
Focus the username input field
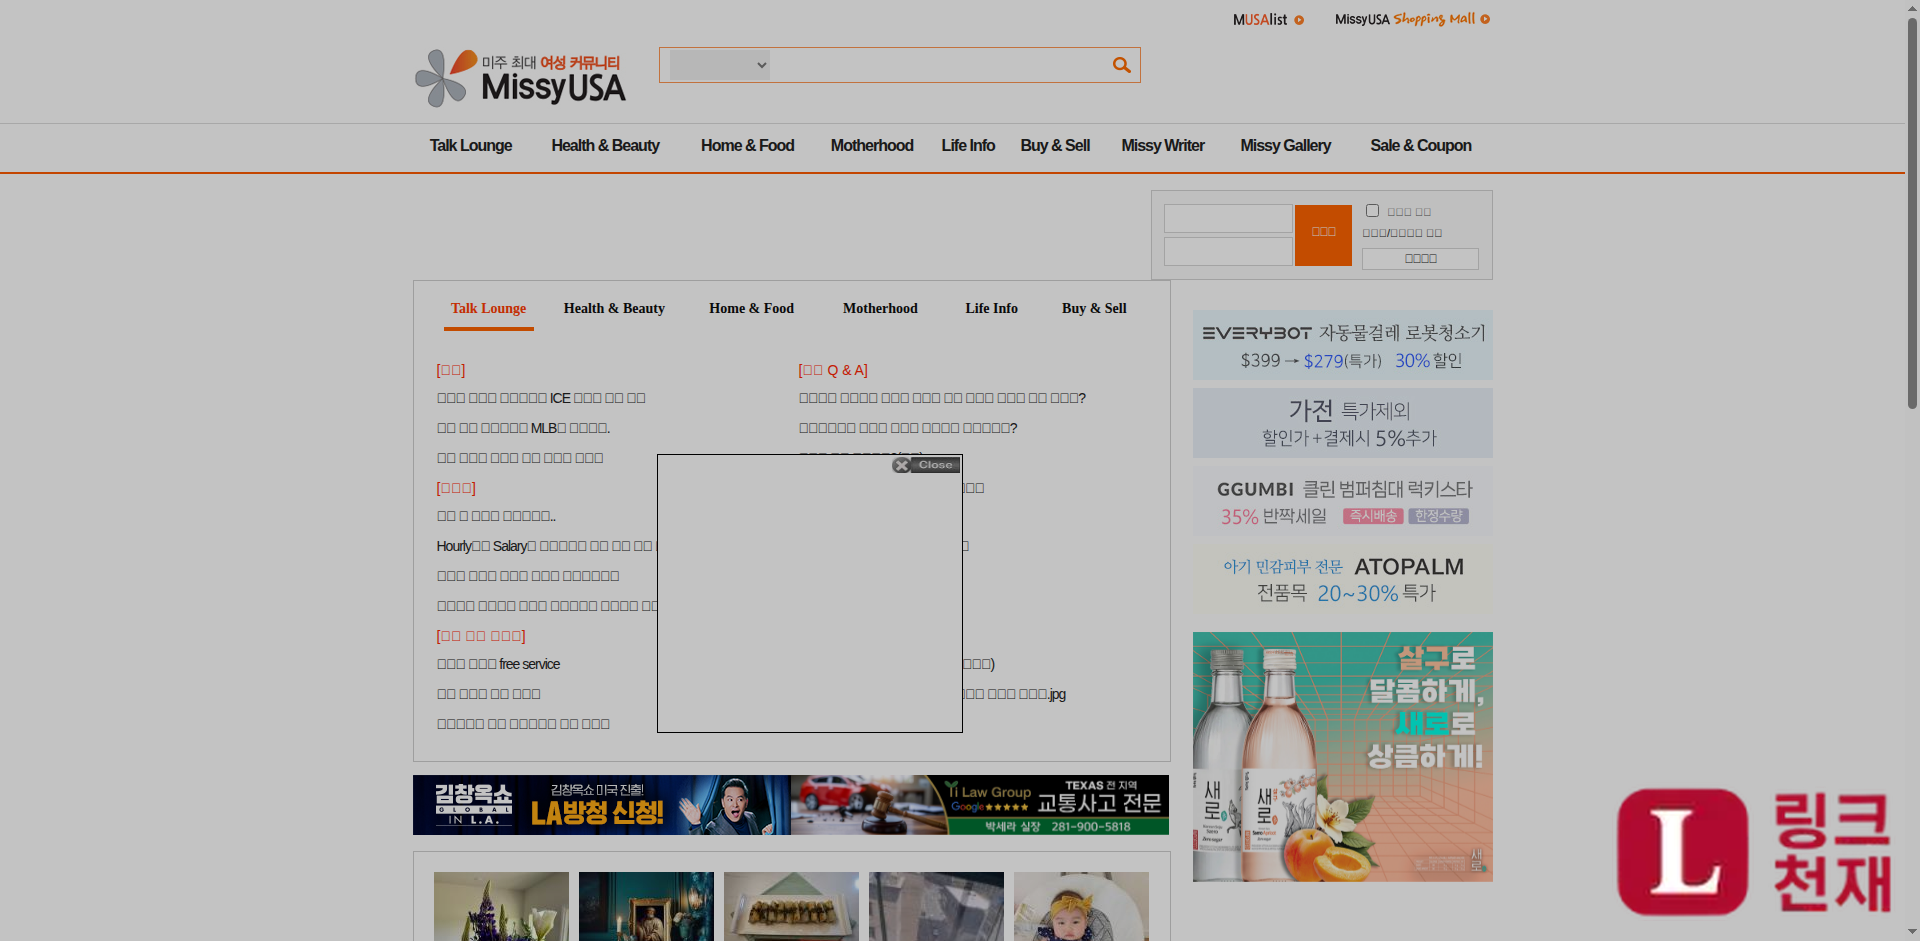pos(1228,219)
